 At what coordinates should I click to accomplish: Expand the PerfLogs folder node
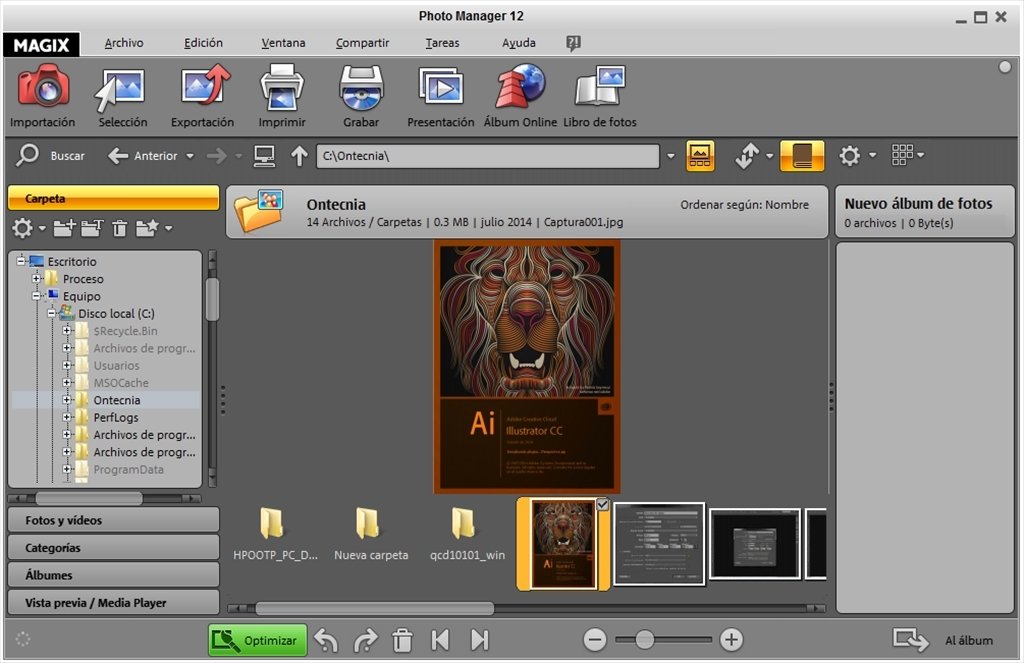pyautogui.click(x=67, y=417)
